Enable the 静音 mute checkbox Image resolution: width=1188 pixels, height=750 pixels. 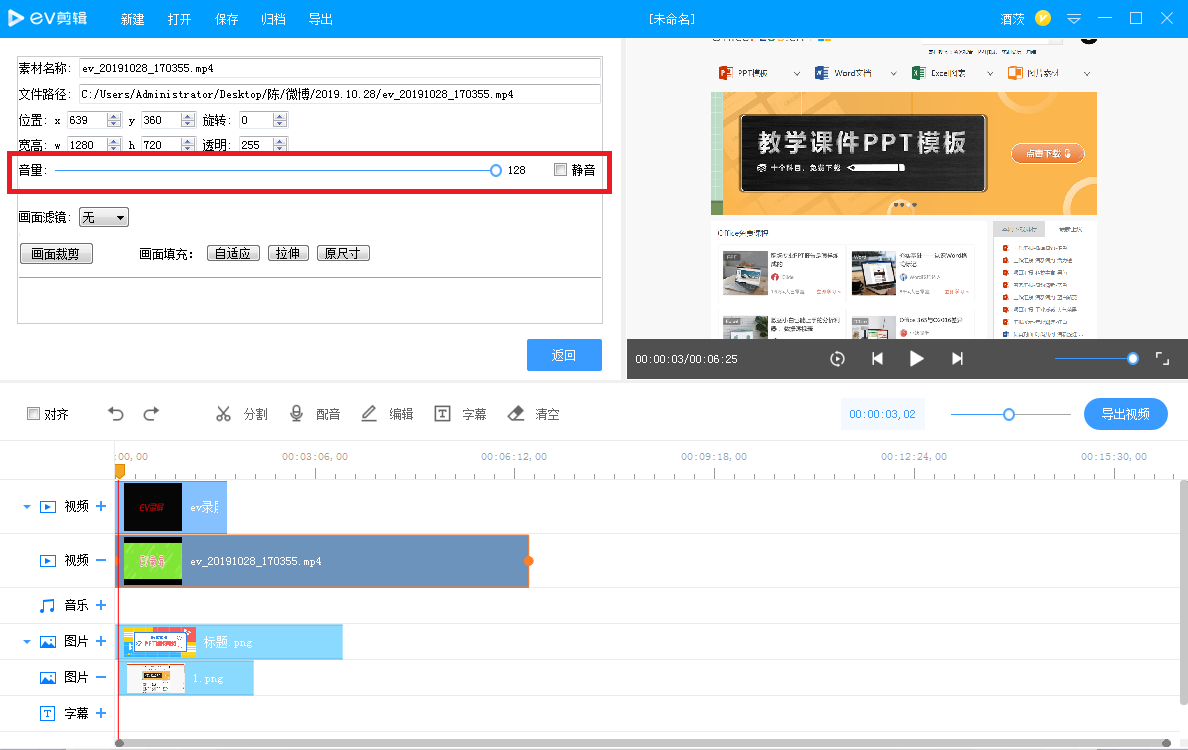561,170
